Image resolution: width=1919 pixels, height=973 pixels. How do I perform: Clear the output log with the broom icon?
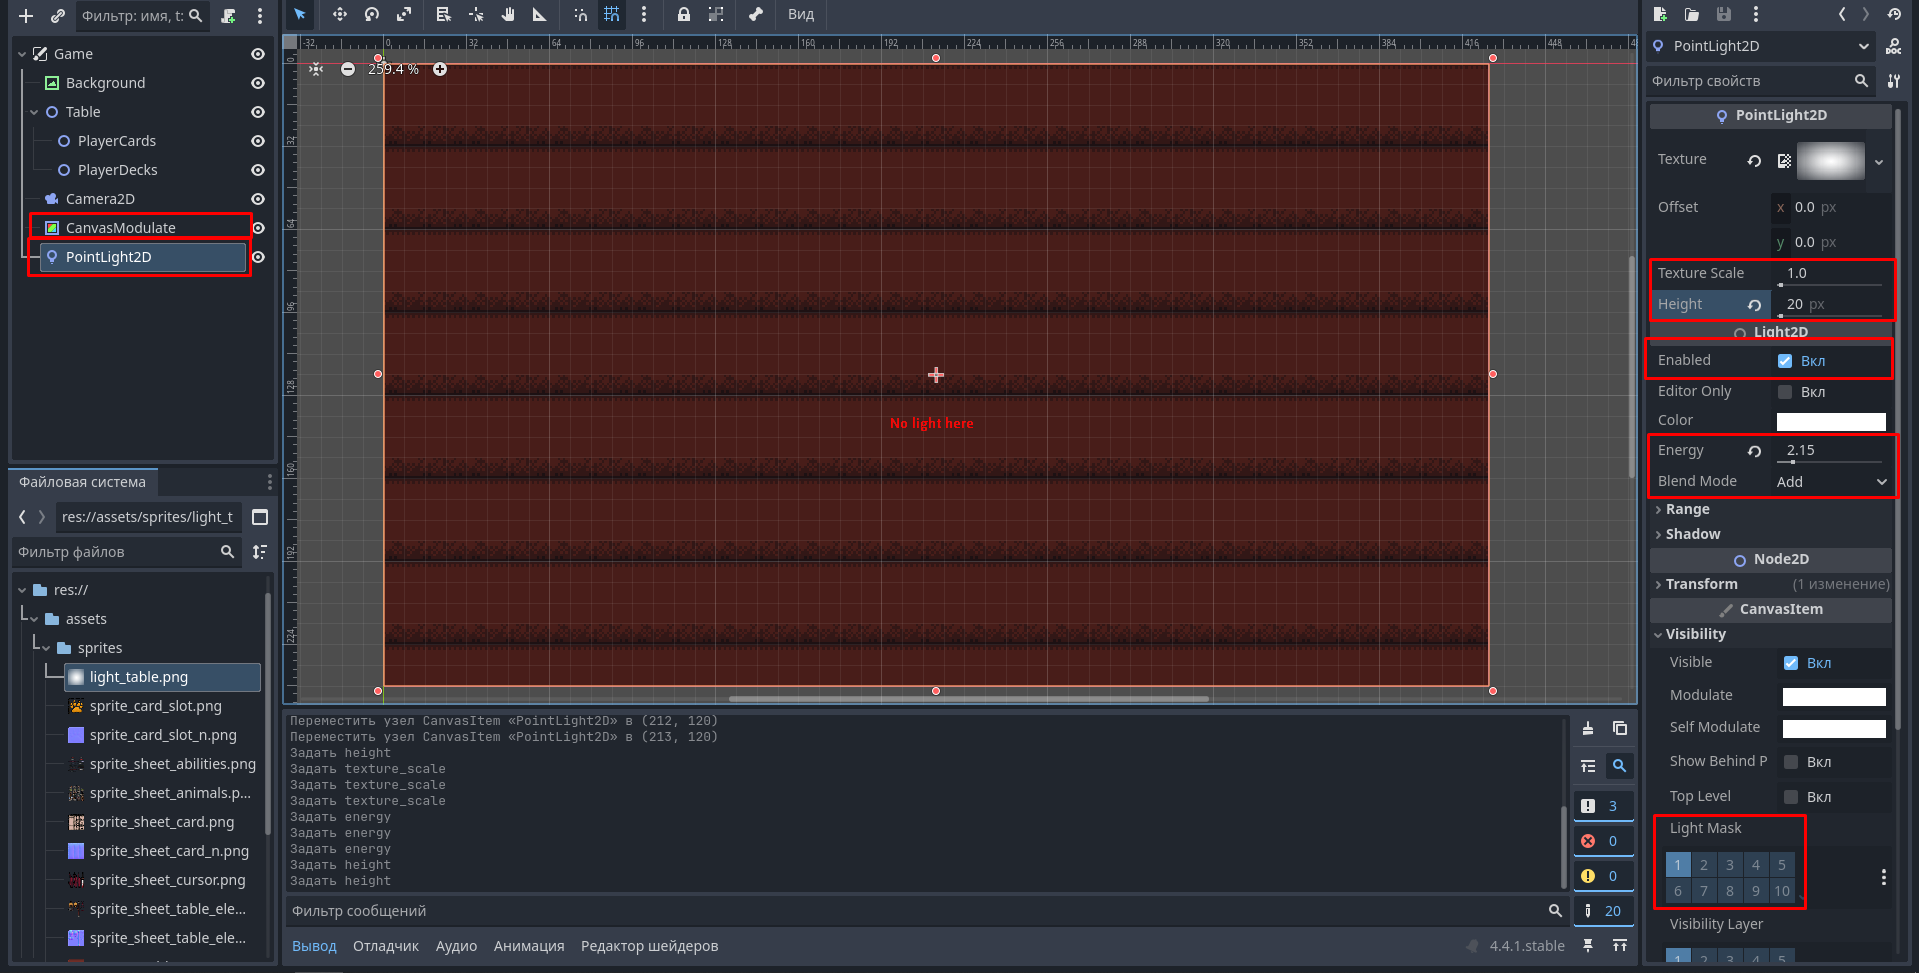[x=1588, y=728]
